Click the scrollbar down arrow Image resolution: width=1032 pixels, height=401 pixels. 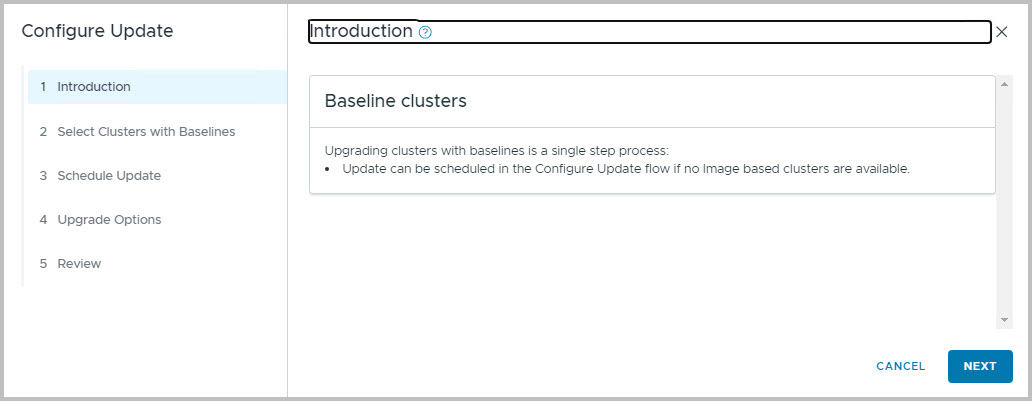click(1004, 320)
